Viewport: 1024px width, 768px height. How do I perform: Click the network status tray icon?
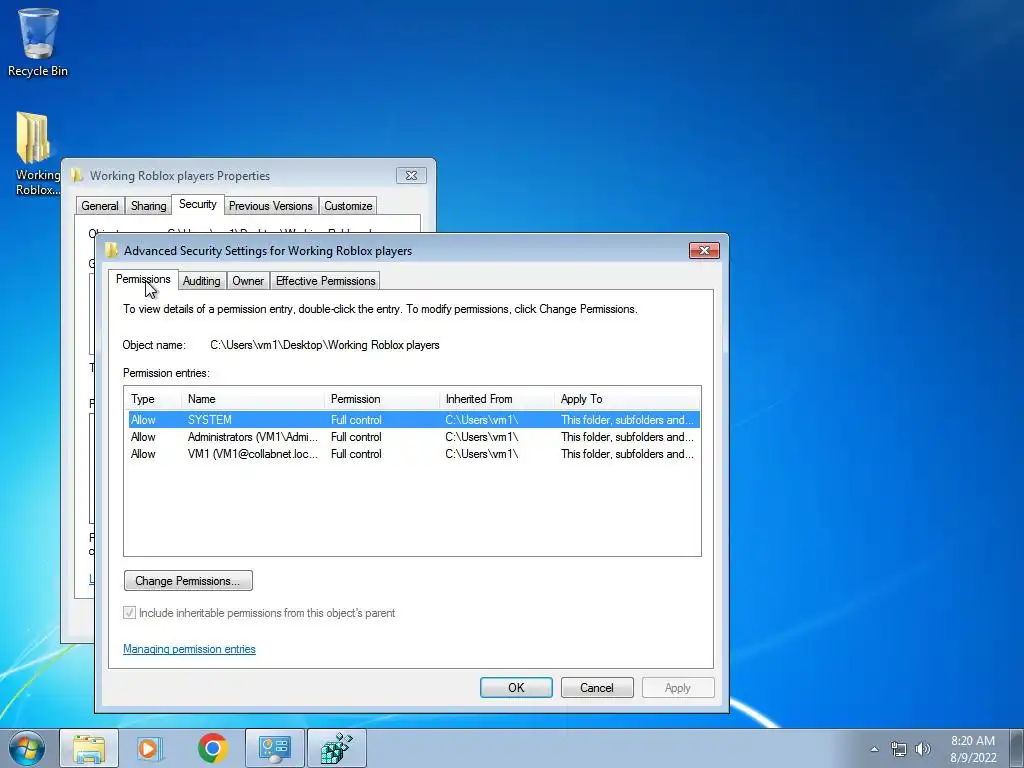click(x=899, y=749)
